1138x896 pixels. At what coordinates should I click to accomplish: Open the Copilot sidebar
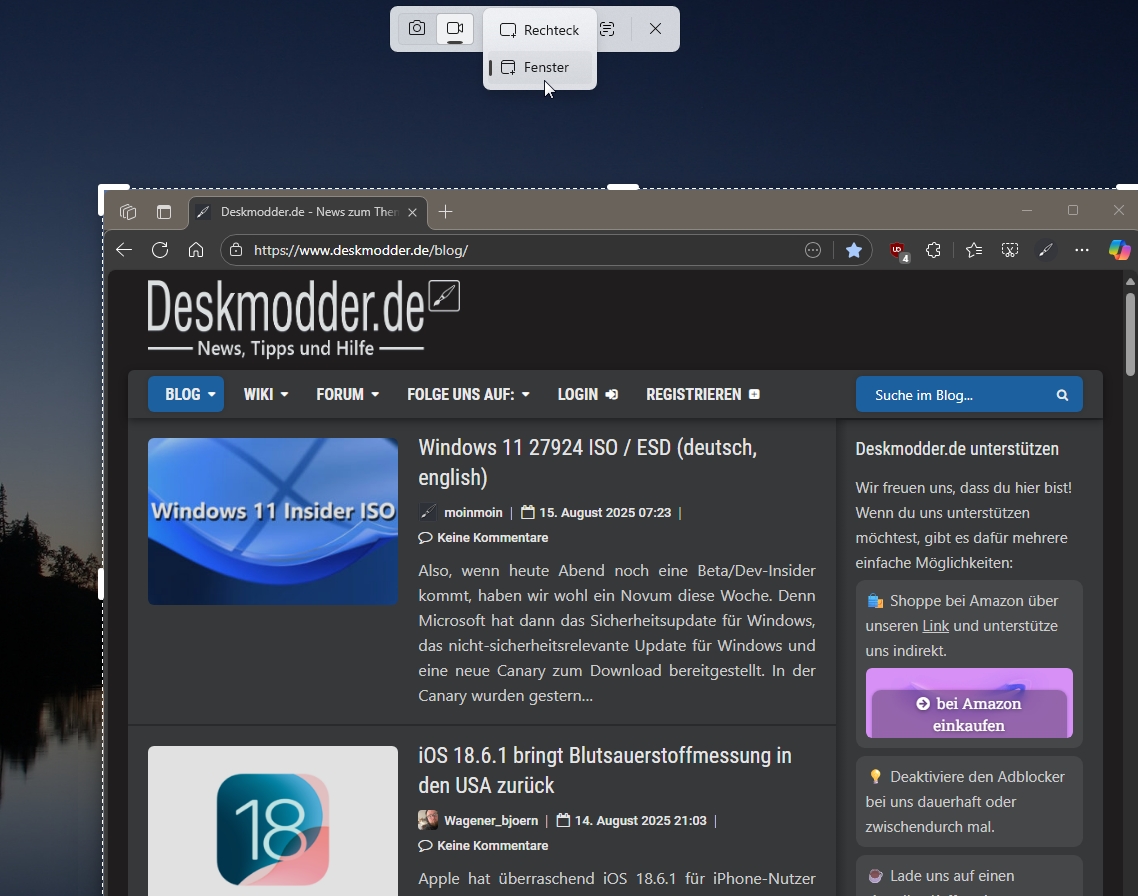click(x=1119, y=250)
